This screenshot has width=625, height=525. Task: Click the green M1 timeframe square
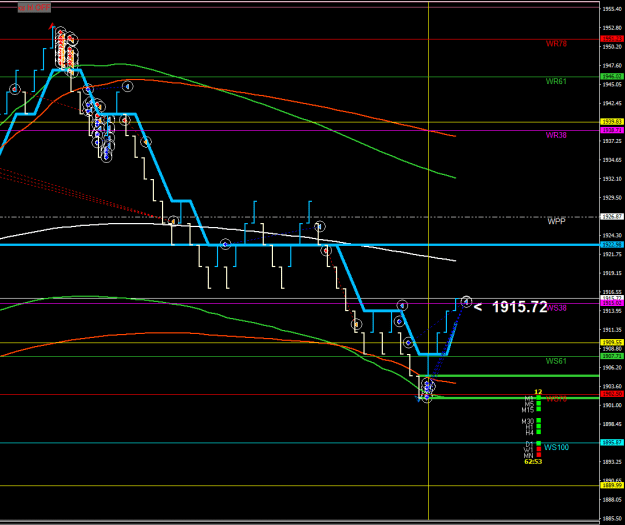coord(539,398)
